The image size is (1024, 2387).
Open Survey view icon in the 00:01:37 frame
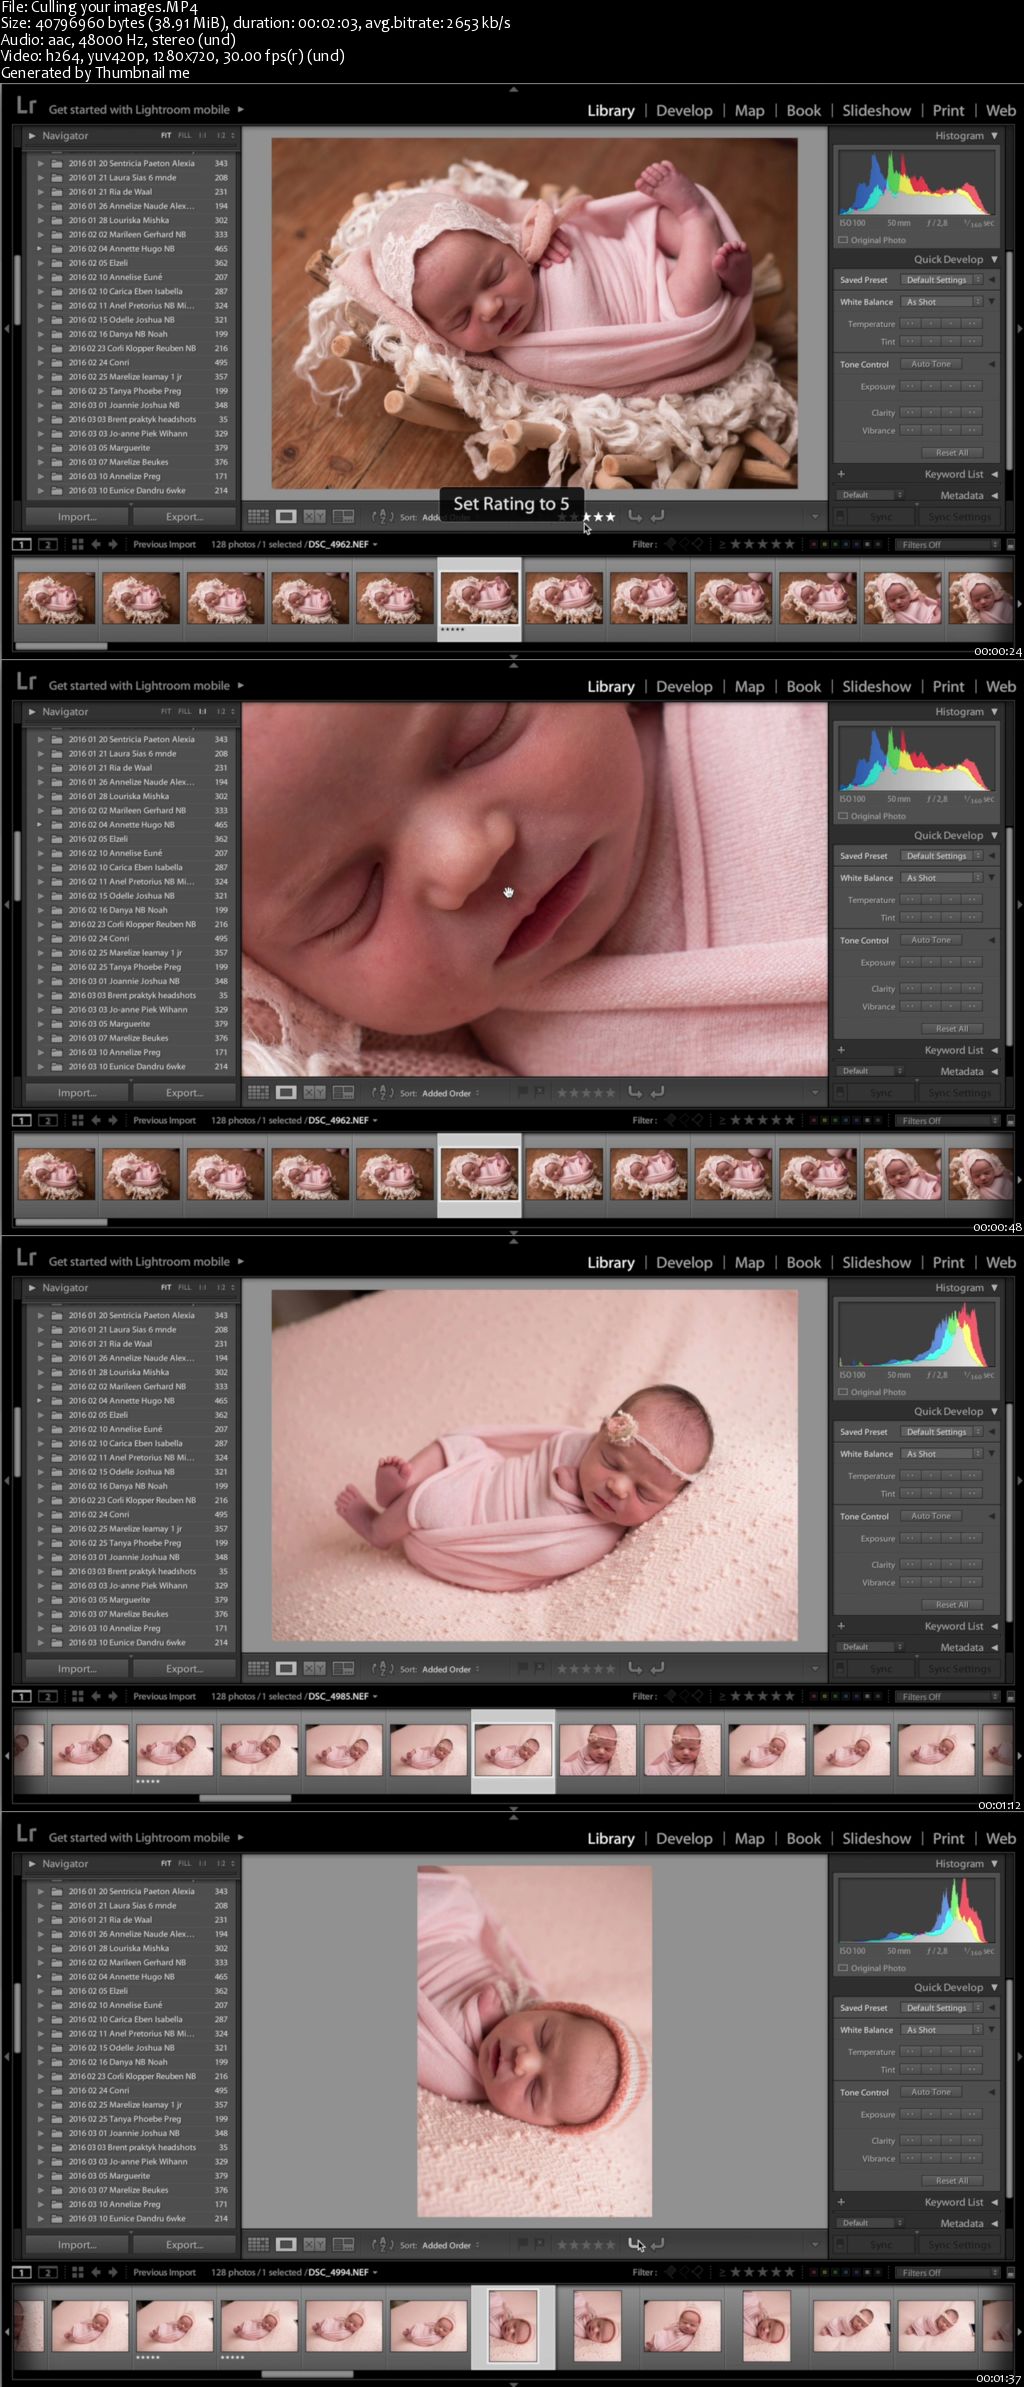coord(343,2245)
